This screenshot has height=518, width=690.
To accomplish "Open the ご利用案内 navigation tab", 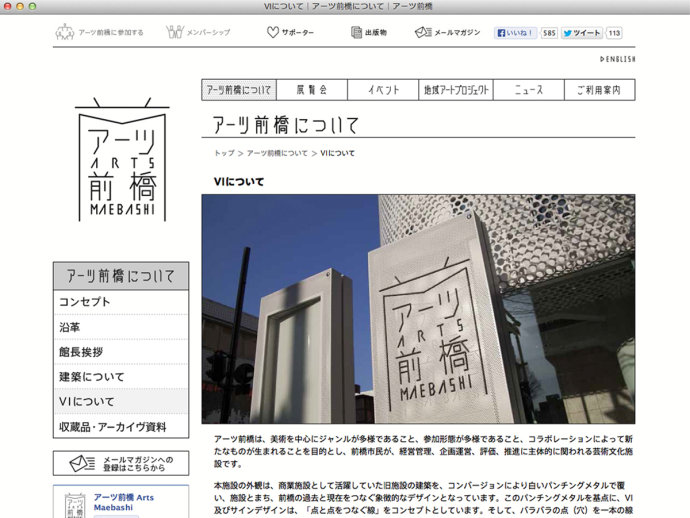I will [x=600, y=90].
